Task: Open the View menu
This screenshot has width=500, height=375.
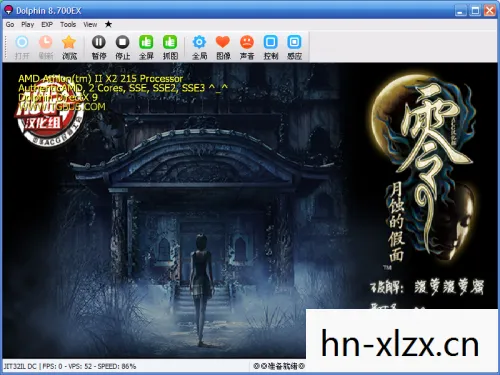Action: tap(90, 24)
